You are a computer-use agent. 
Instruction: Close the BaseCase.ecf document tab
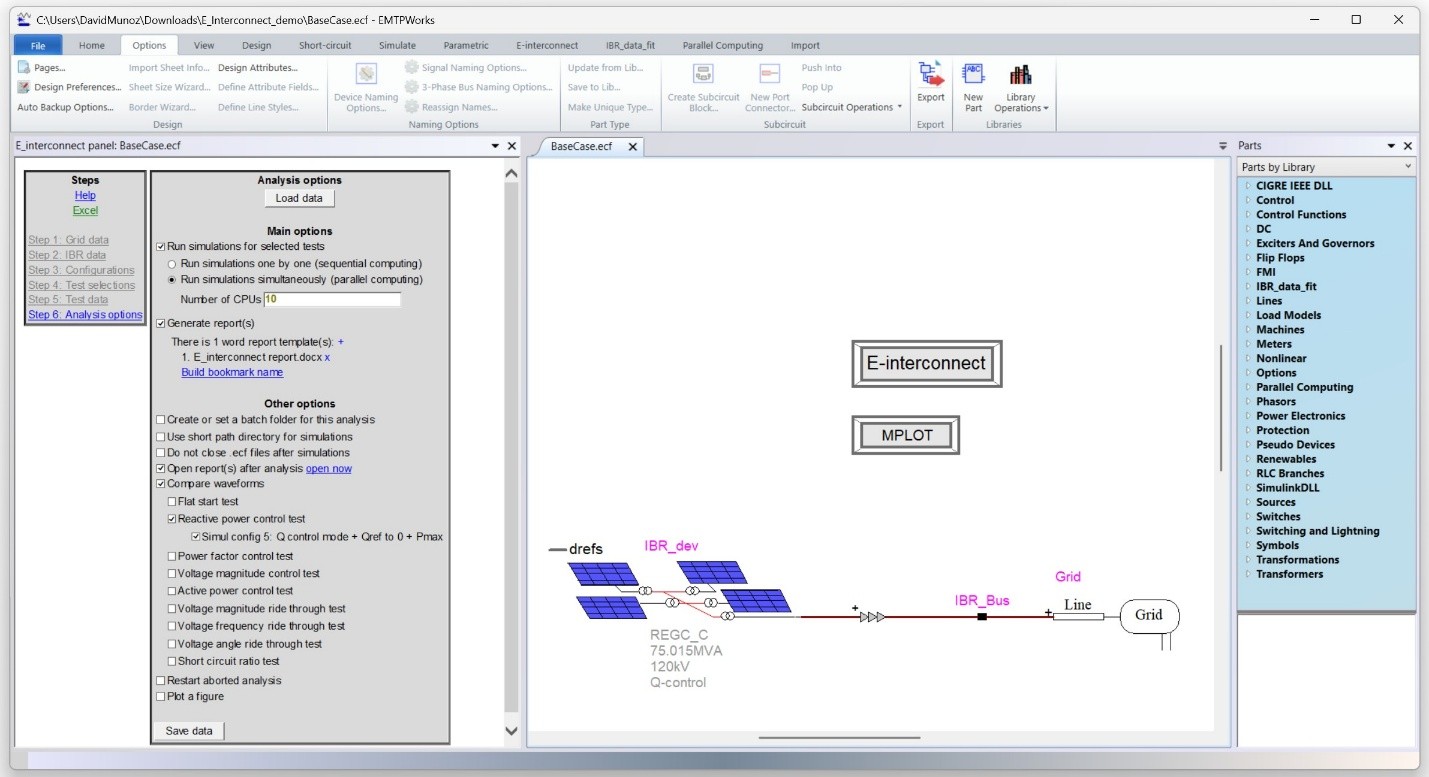(633, 147)
